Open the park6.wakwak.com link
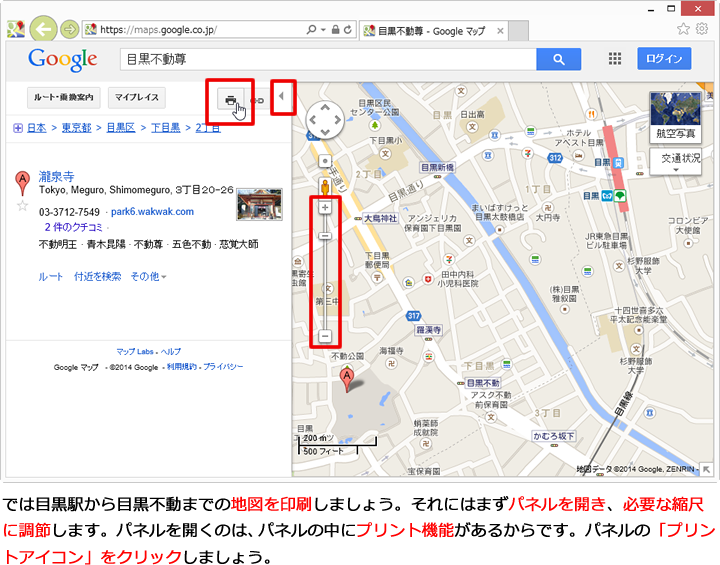 152,212
